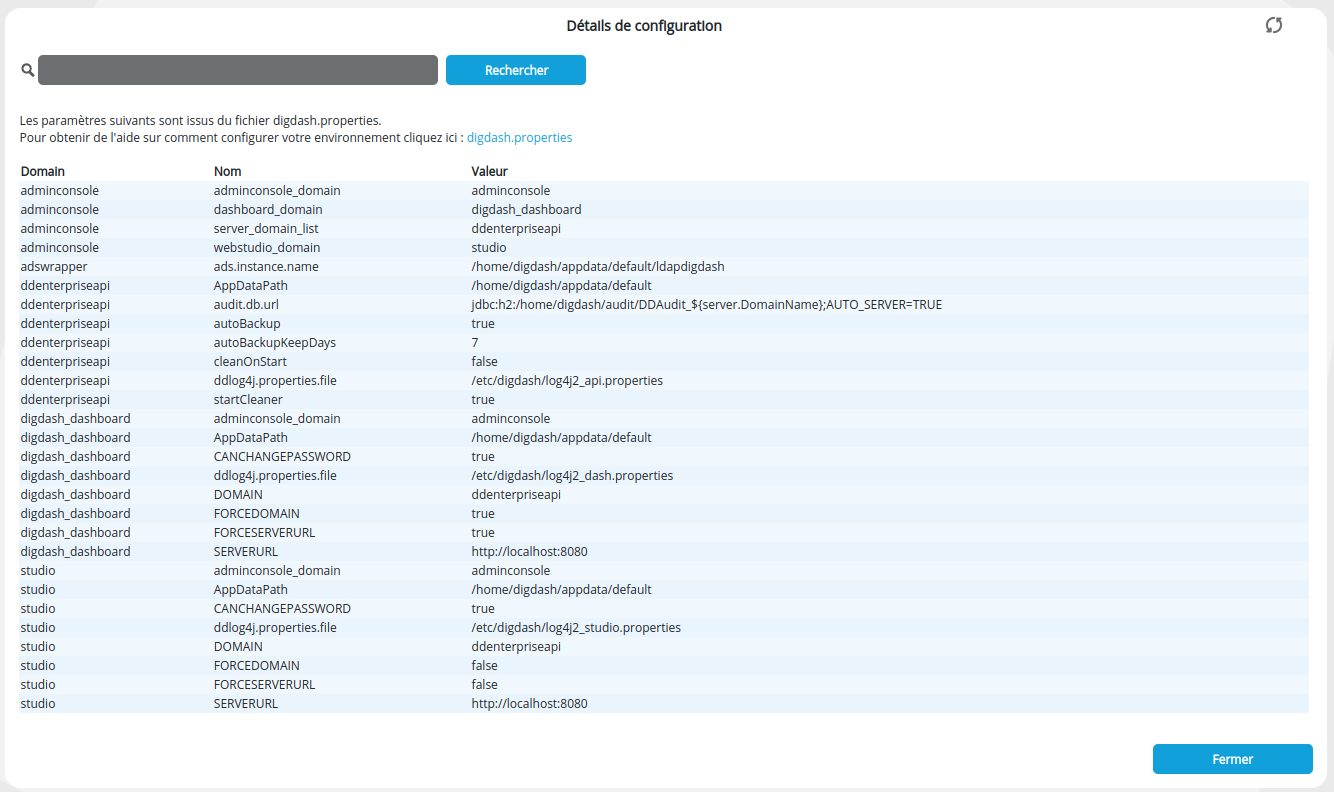Viewport: 1334px width, 792px height.
Task: Select the /etc/digdash/log4j2_api.properties value
Action: pos(567,381)
